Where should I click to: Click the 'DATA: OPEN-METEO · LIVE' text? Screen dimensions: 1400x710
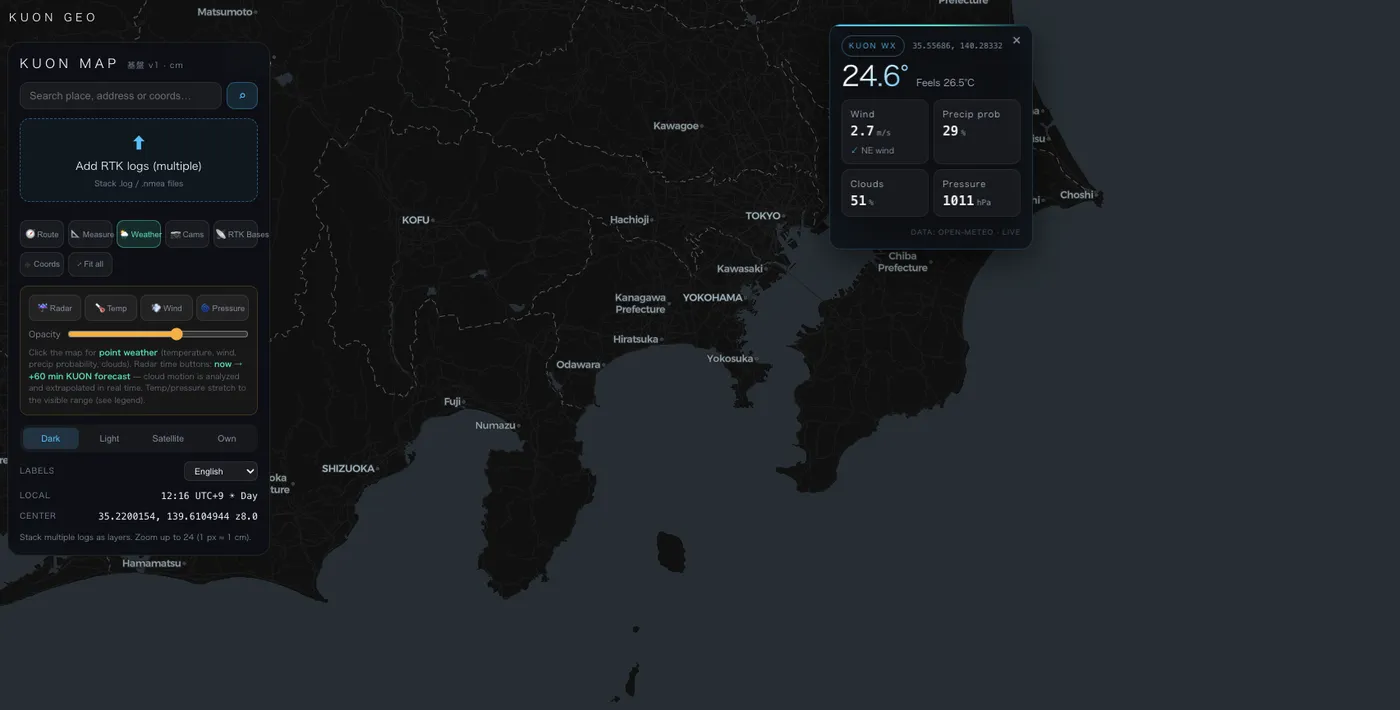(965, 232)
